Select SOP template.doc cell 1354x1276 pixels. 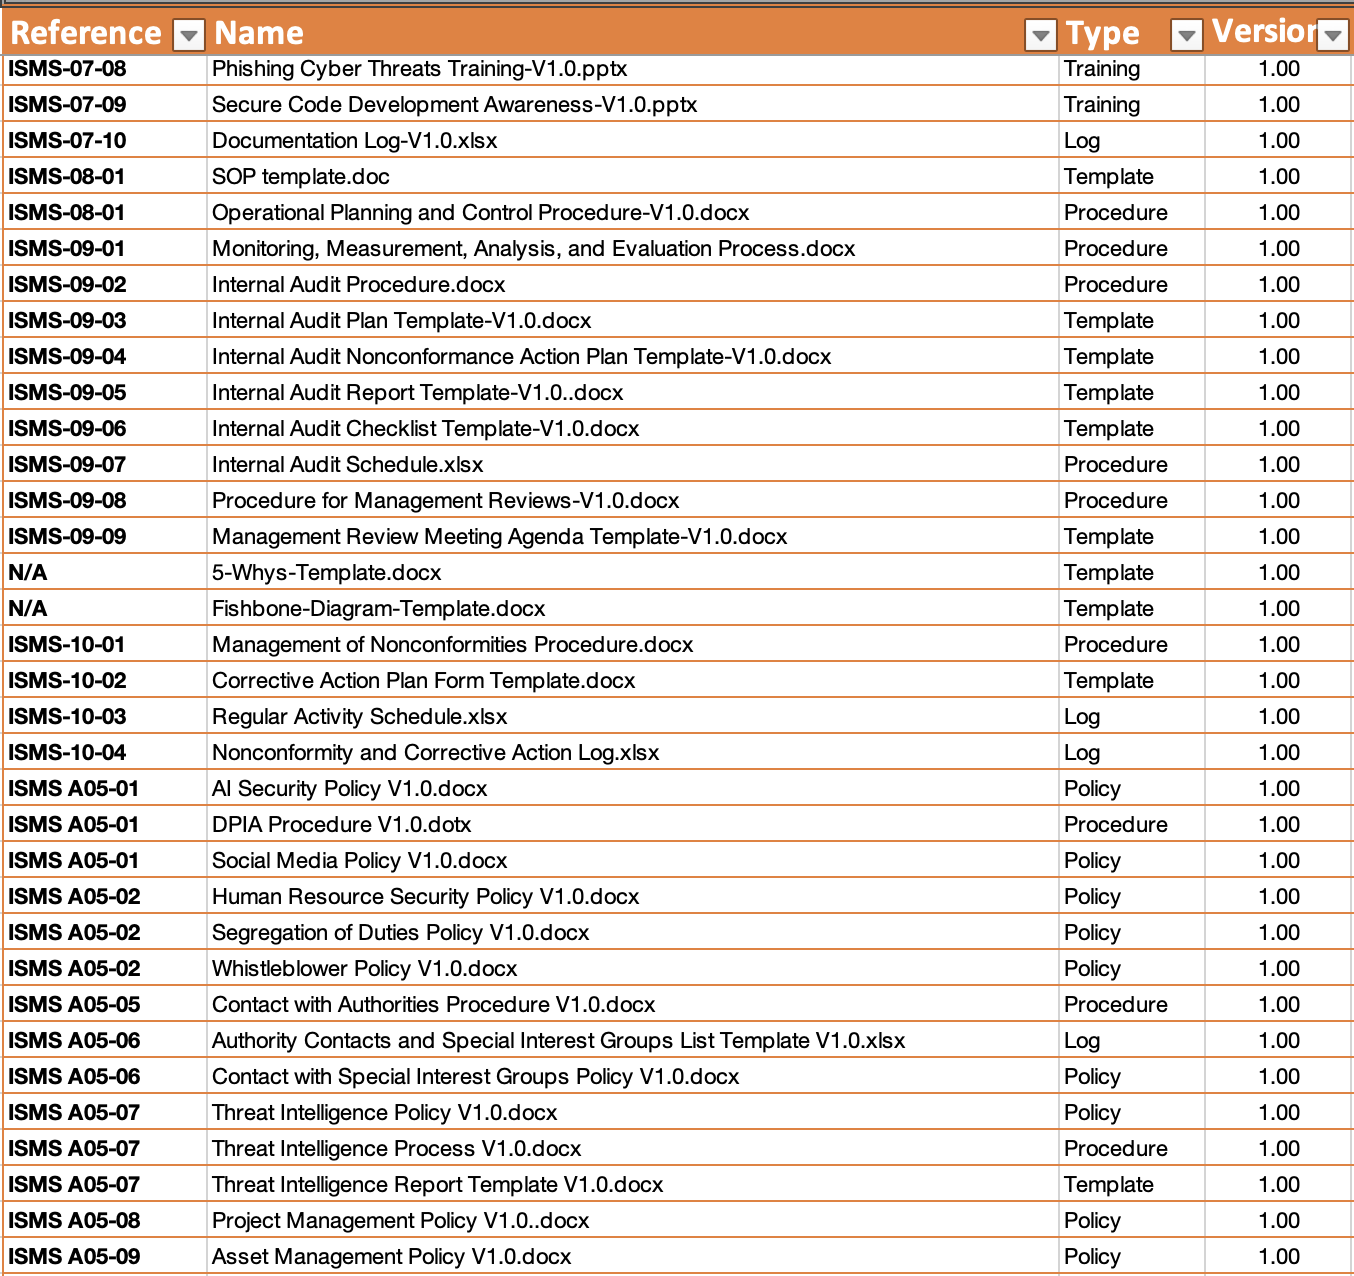(x=632, y=177)
